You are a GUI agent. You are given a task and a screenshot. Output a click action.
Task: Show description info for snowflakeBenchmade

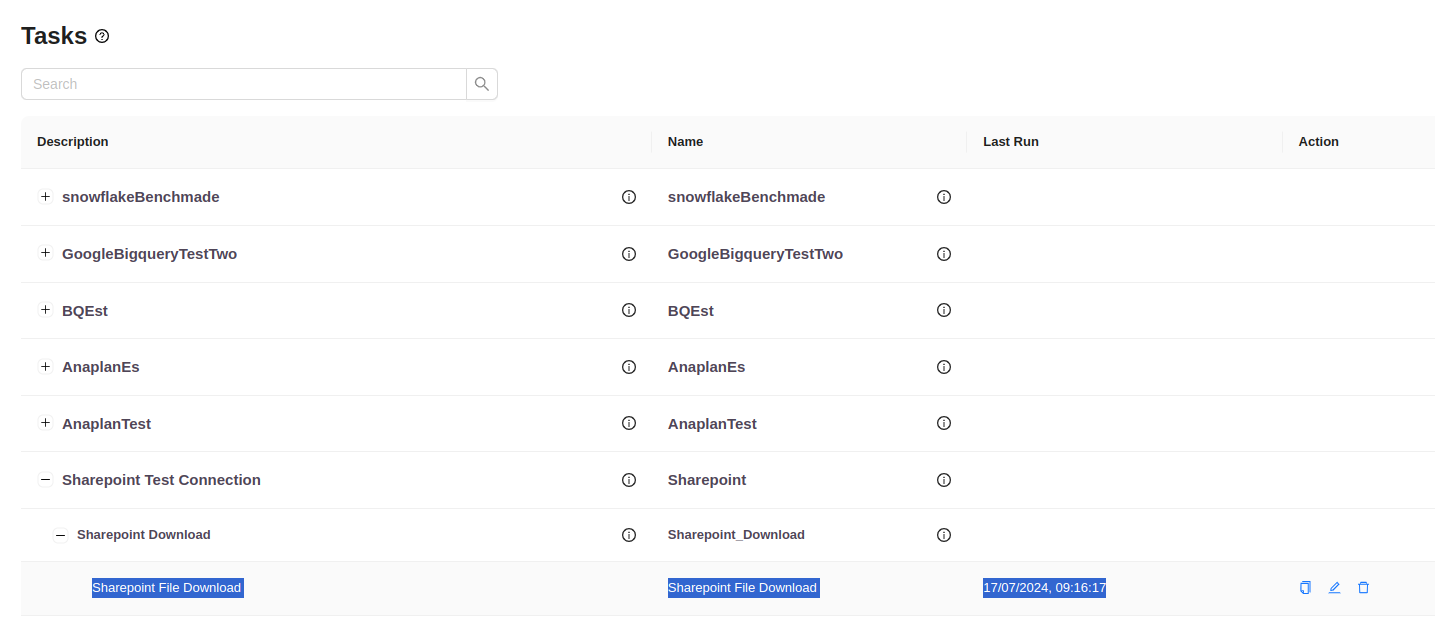click(629, 197)
